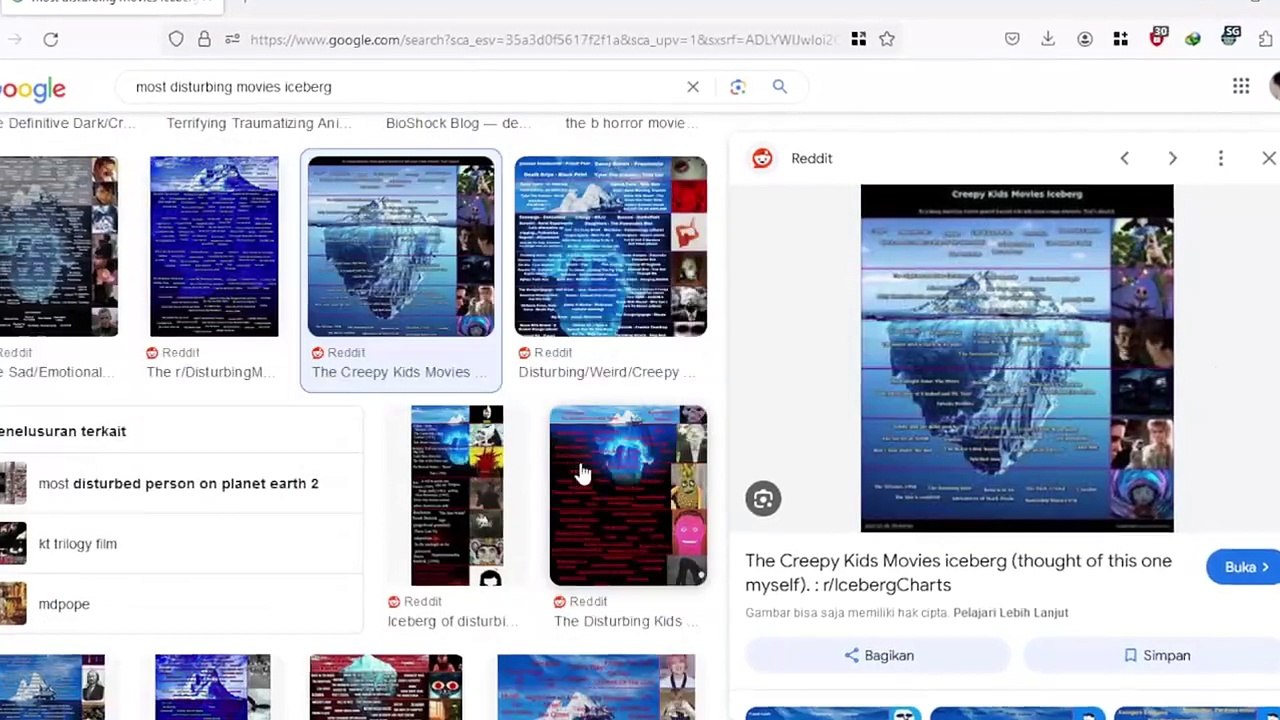Screen dimensions: 1280x720
Task: Open the extension with the SG badge
Action: [x=1230, y=38]
